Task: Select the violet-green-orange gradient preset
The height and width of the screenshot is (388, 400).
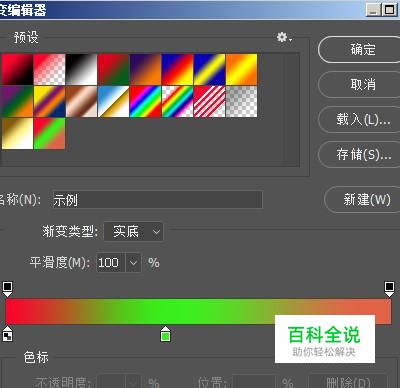Action: click(17, 102)
